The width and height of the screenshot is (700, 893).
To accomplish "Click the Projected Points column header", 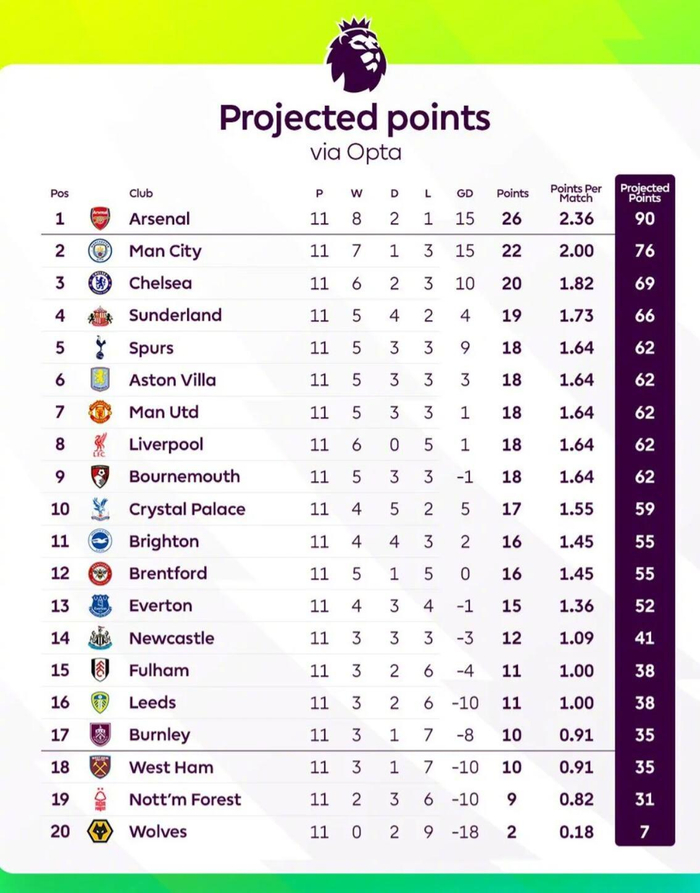I will click(x=645, y=192).
